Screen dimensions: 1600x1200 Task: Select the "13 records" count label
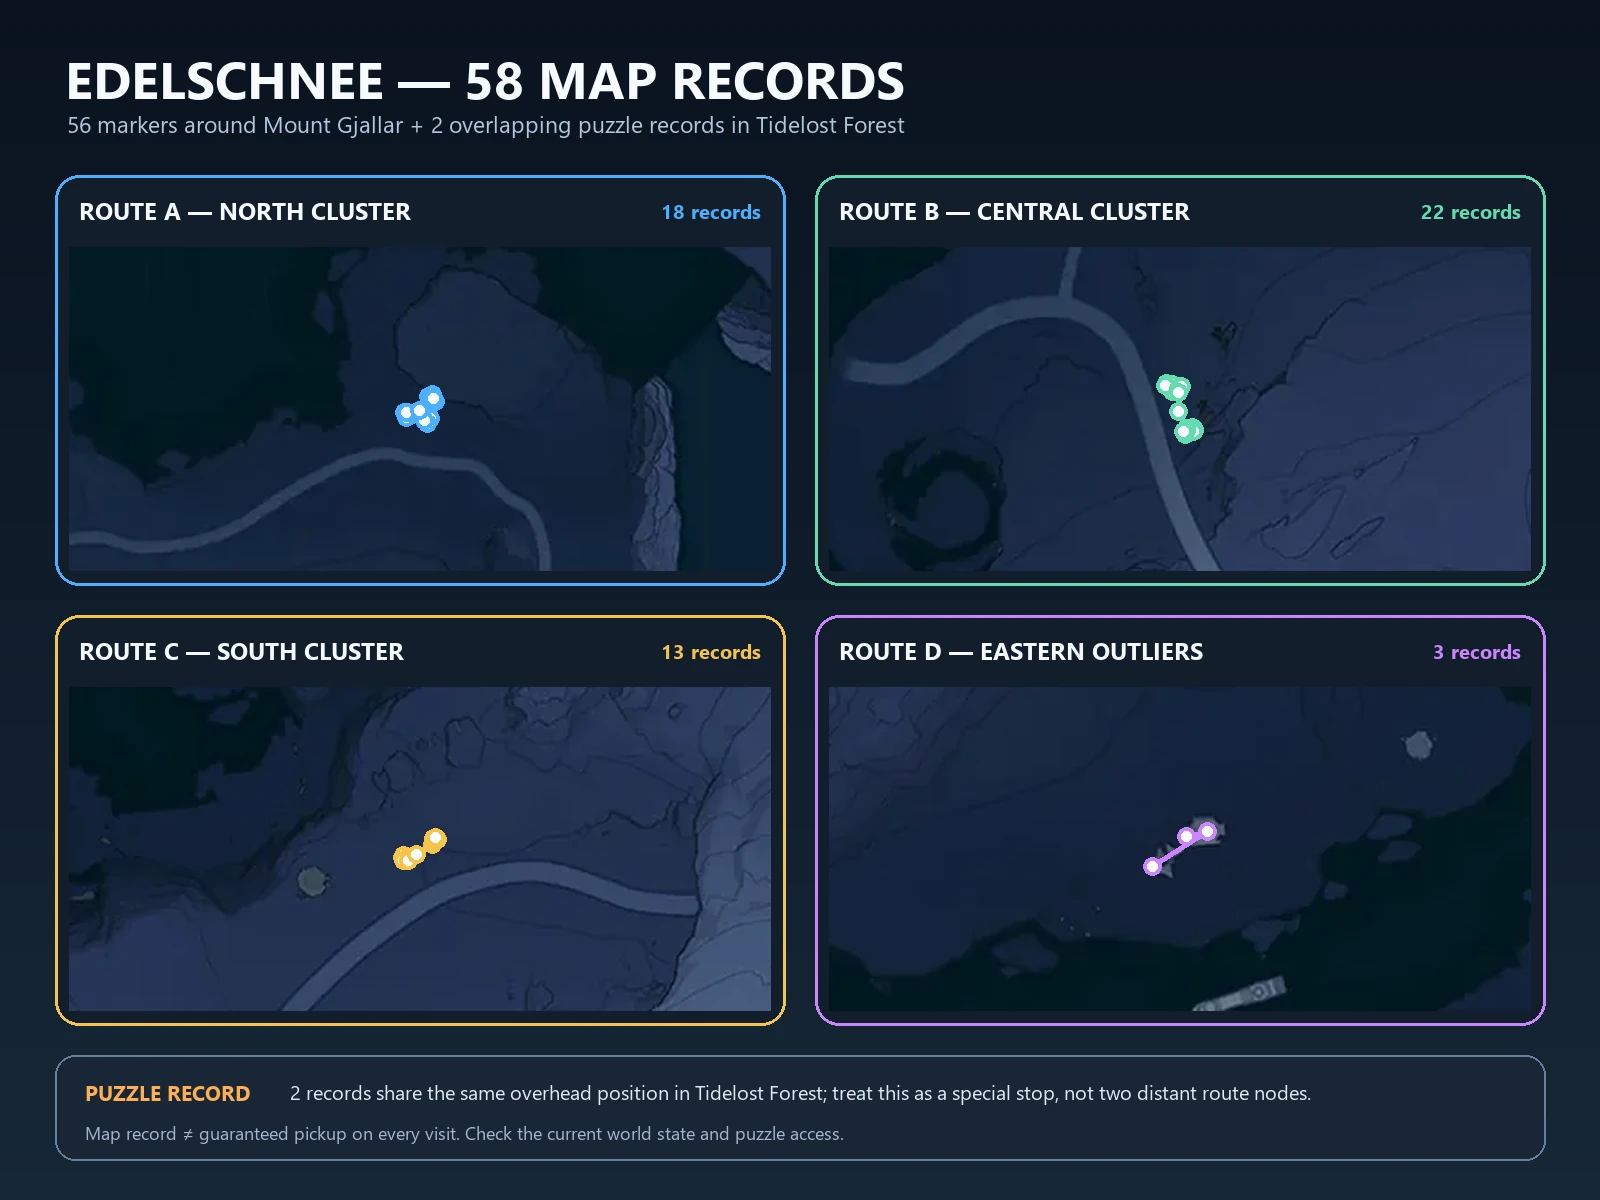(x=711, y=652)
